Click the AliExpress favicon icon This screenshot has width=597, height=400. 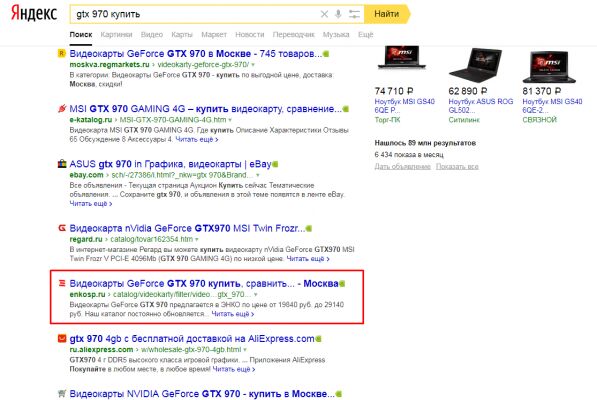pos(62,338)
